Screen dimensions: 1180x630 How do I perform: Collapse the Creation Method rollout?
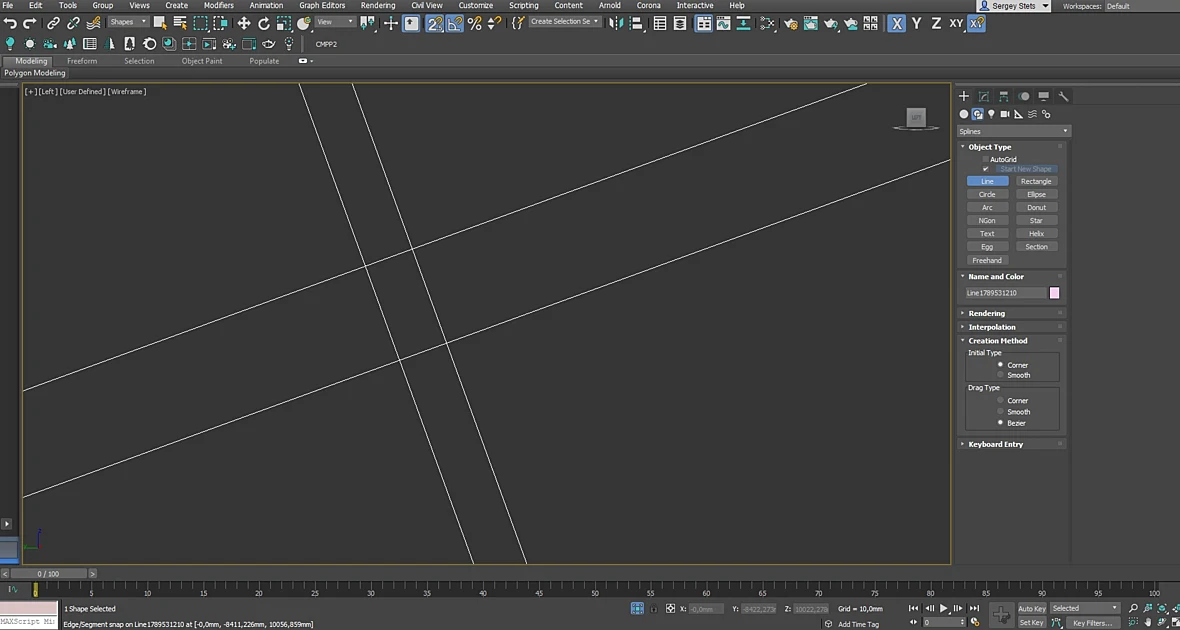(x=1012, y=340)
